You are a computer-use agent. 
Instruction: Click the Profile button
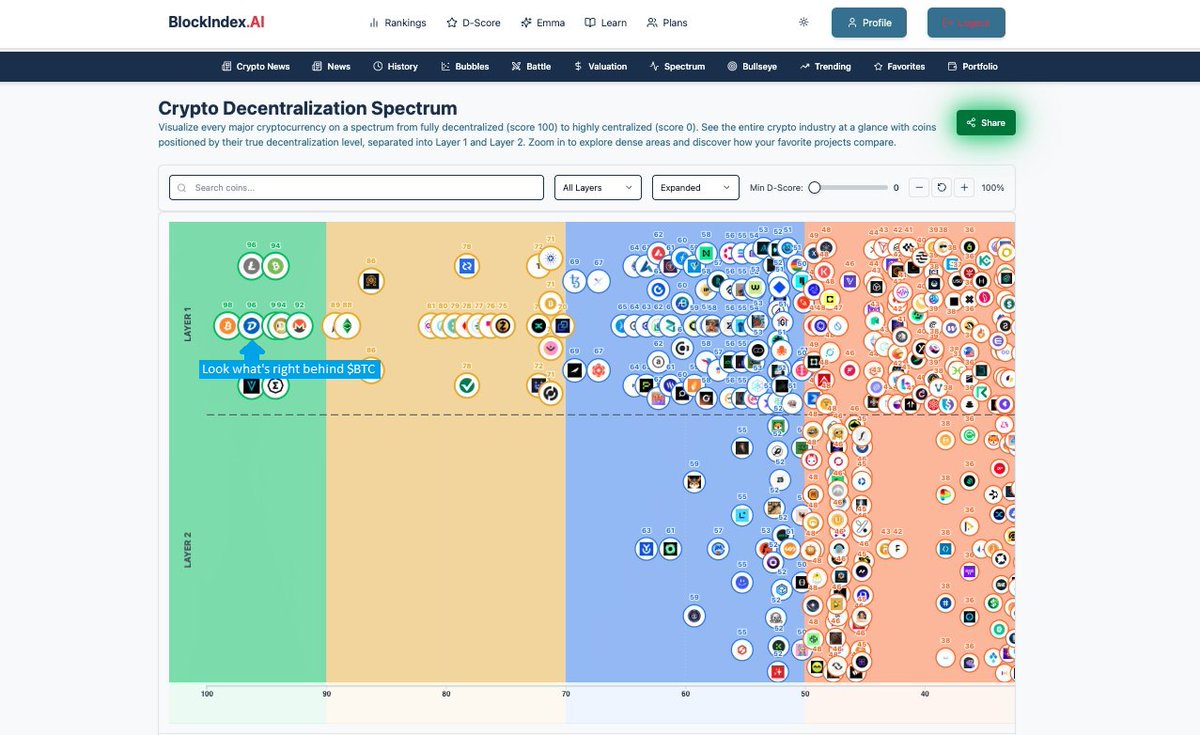(x=869, y=22)
